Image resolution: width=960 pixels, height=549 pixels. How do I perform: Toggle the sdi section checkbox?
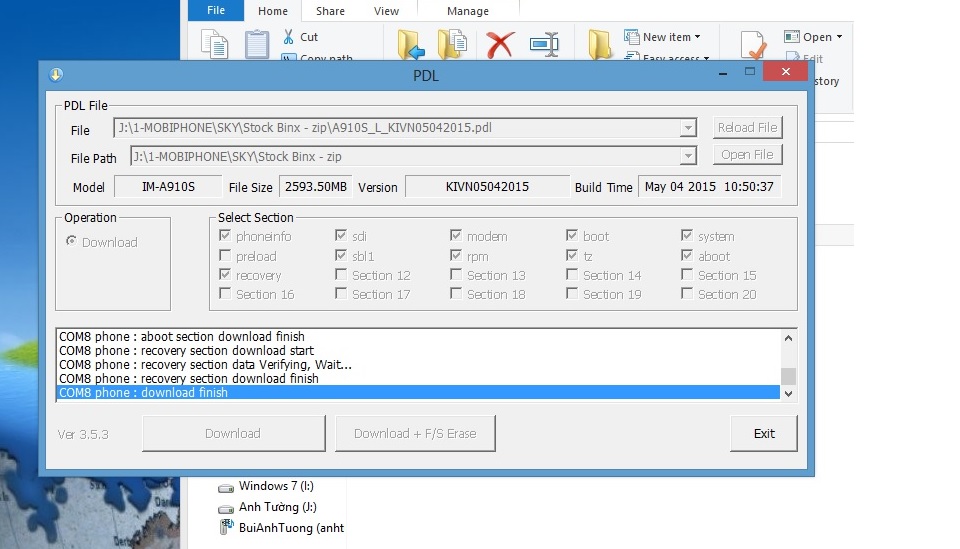(341, 236)
